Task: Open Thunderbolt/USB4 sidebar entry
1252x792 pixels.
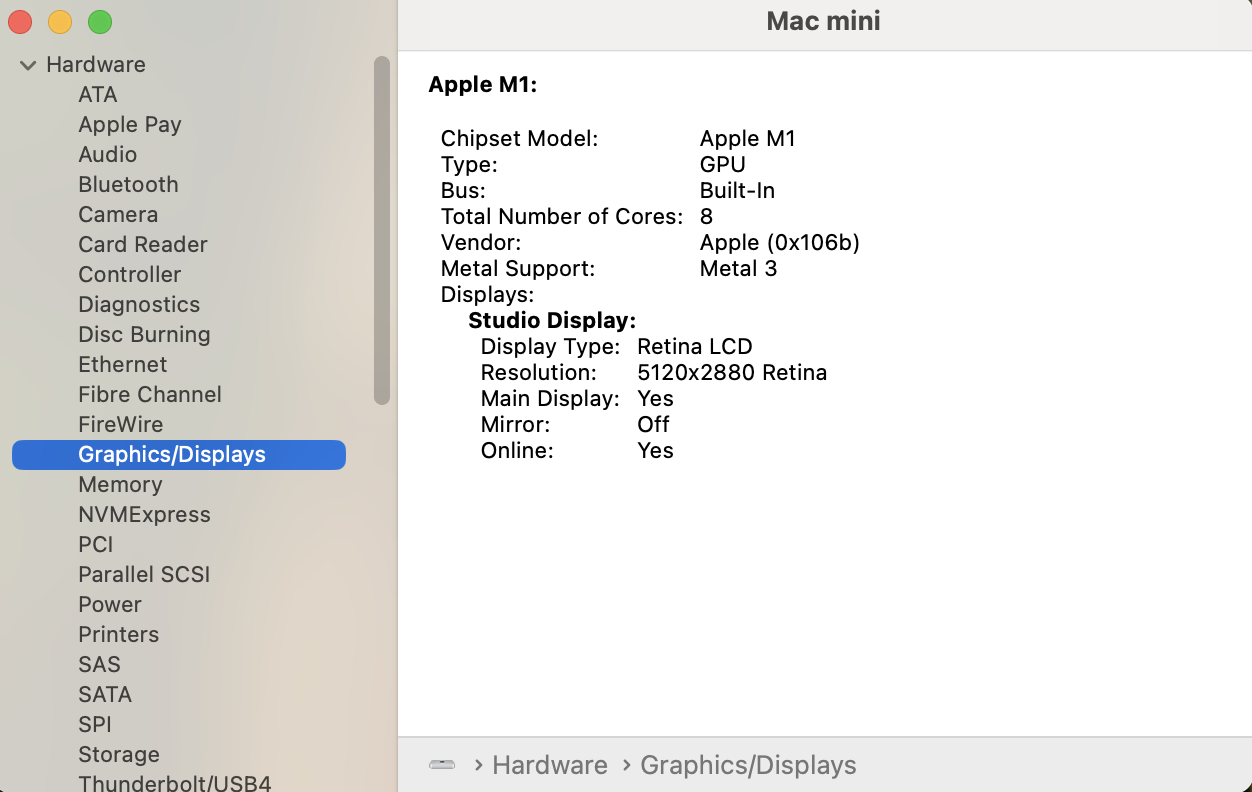Action: pyautogui.click(x=175, y=783)
